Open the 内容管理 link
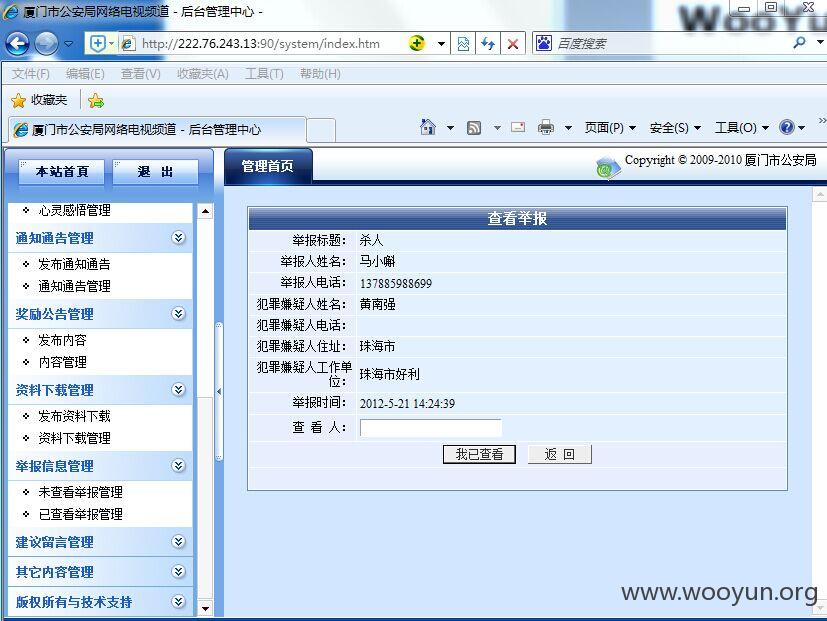Viewport: 827px width, 621px height. [x=62, y=362]
